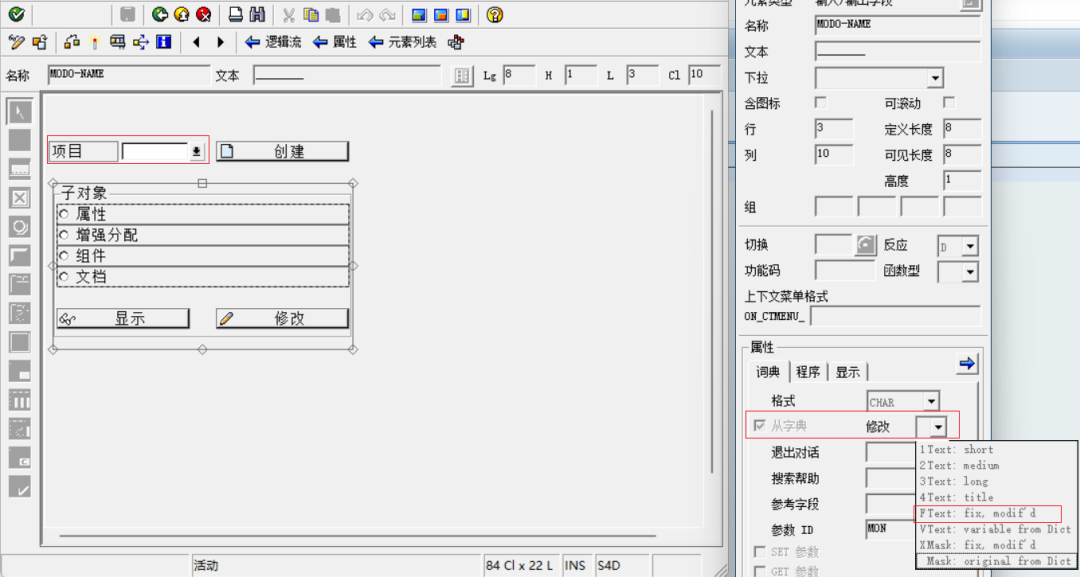Click the 属性 toolbar button
The height and width of the screenshot is (577, 1080).
click(x=335, y=42)
